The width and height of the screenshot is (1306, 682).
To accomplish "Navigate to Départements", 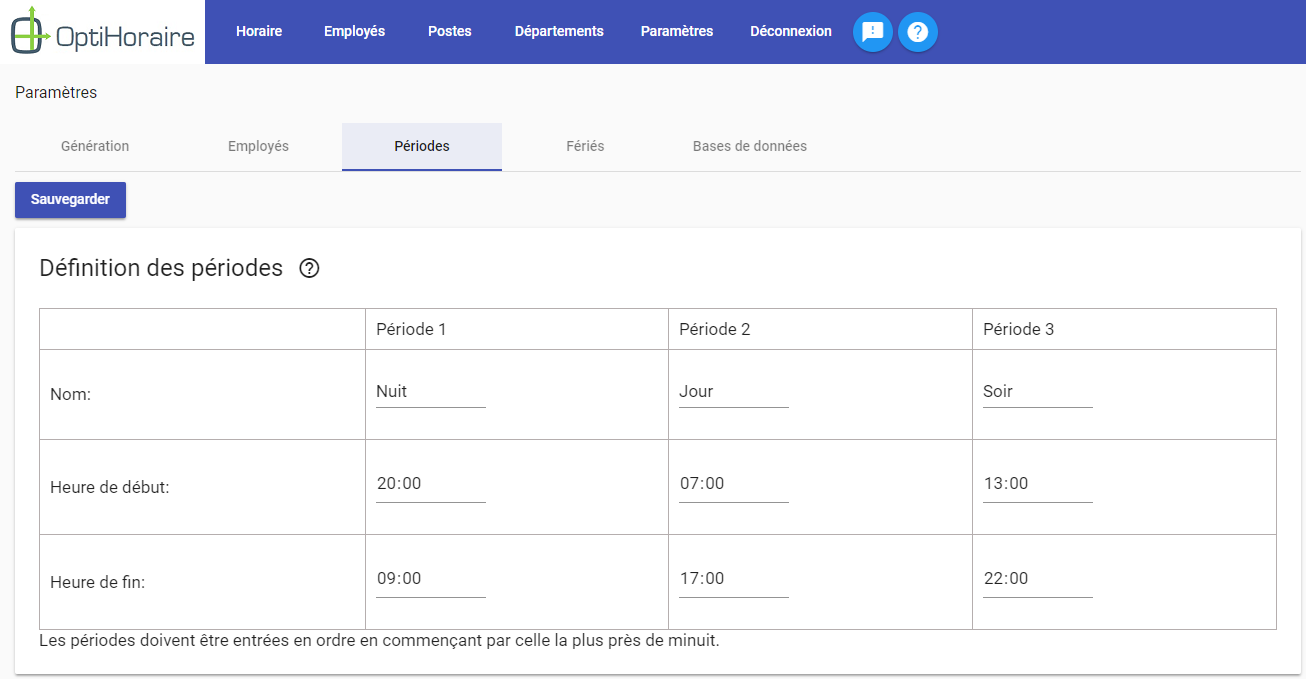I will click(x=559, y=31).
